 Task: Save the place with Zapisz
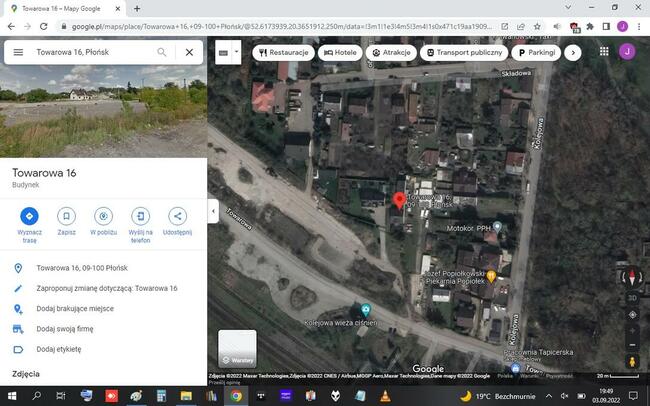[66, 222]
